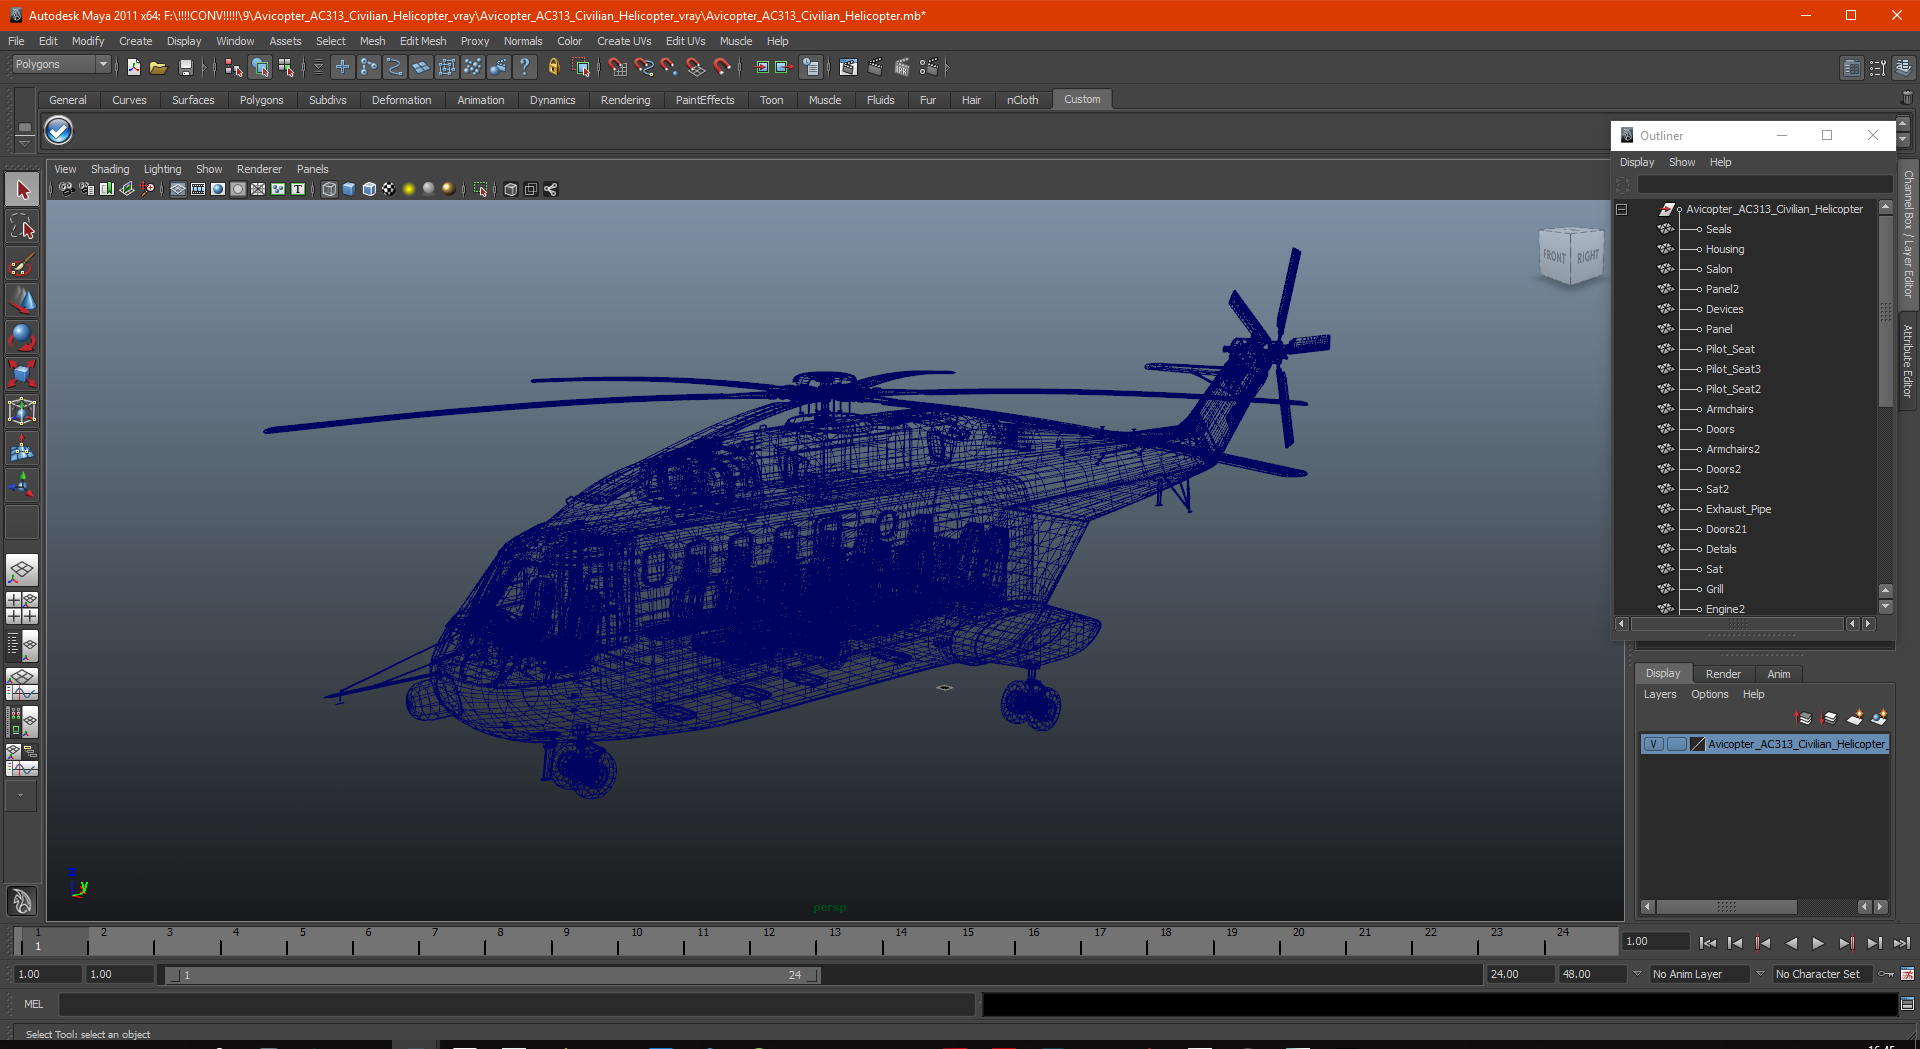Go to start of playback range
This screenshot has width=1920, height=1049.
[1708, 943]
